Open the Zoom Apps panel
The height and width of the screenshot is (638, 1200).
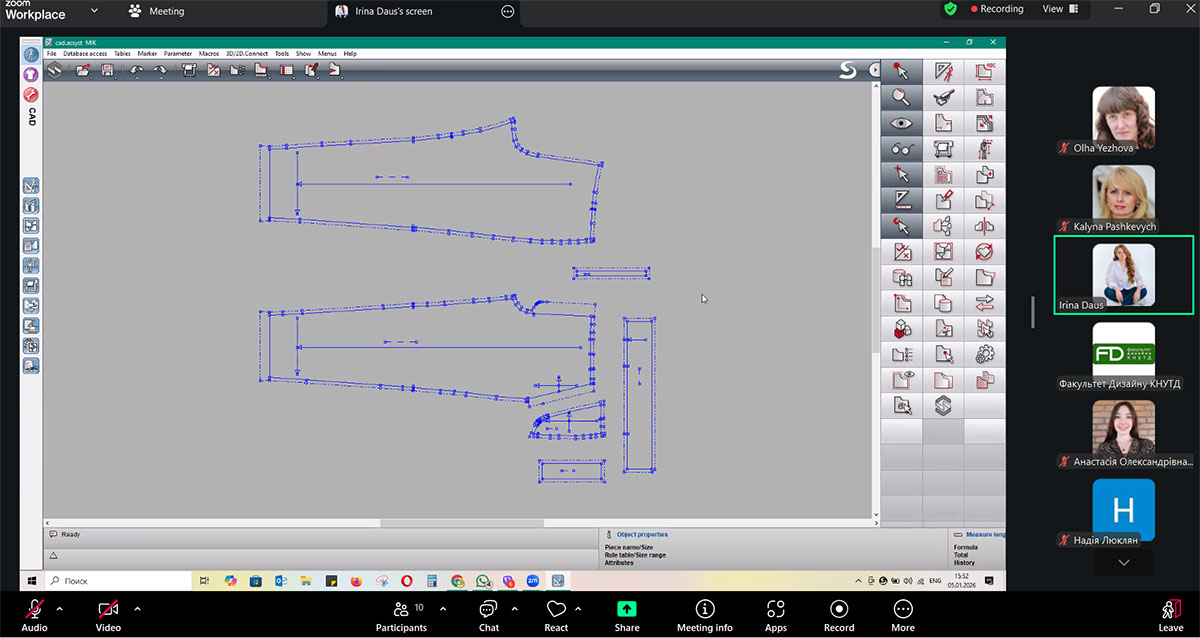coord(776,615)
